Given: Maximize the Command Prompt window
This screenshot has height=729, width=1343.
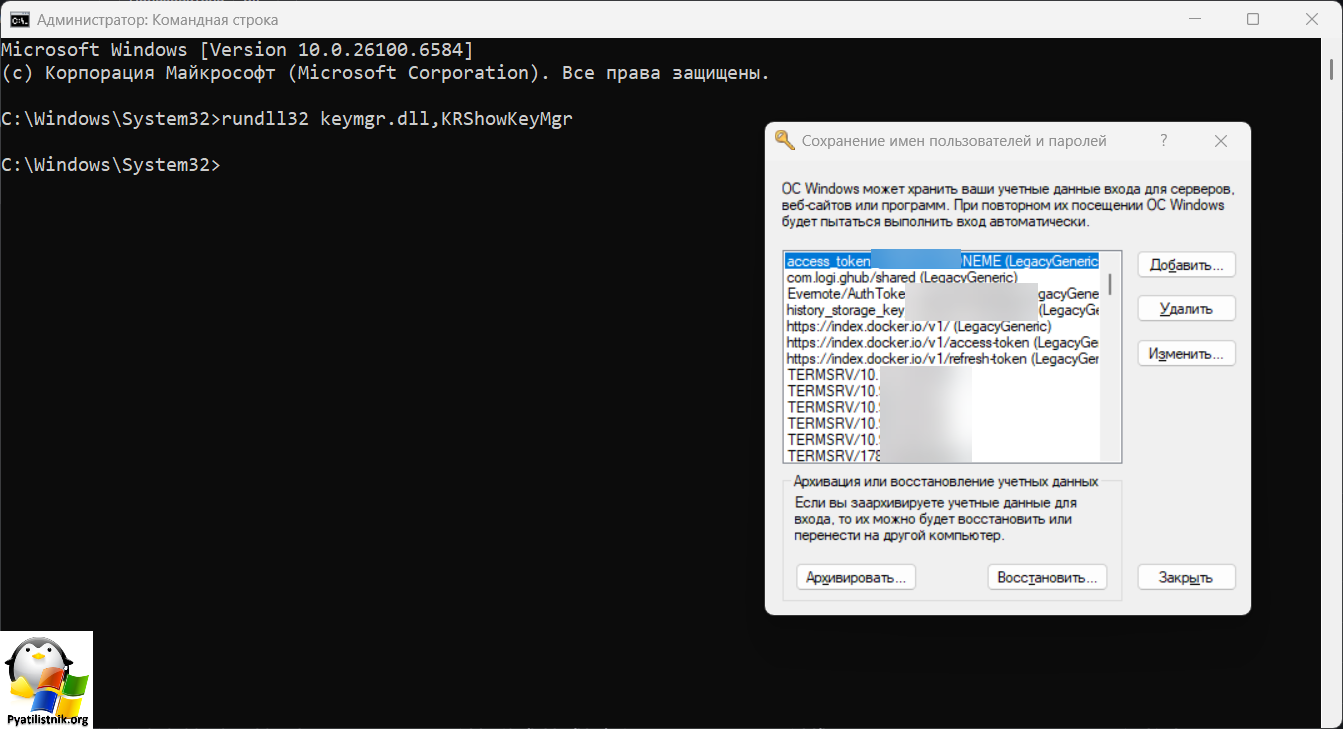Looking at the screenshot, I should point(1253,19).
